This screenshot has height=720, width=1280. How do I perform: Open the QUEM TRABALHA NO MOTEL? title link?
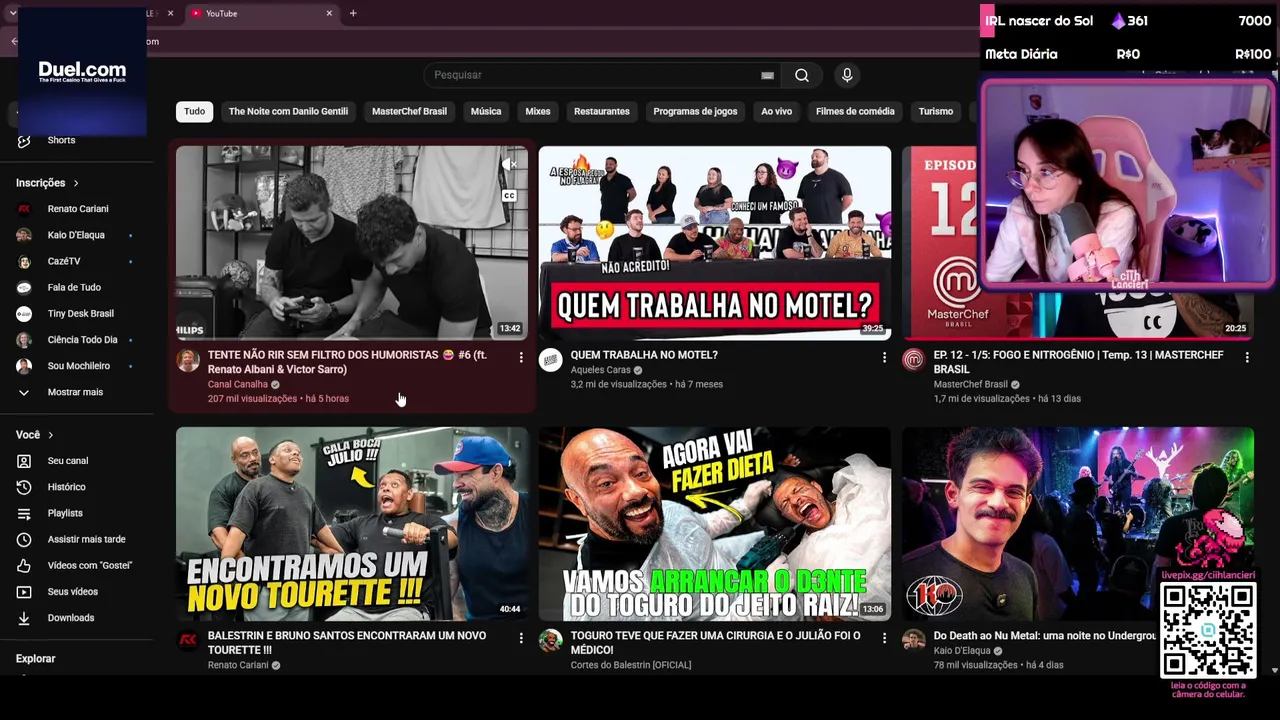coord(644,355)
